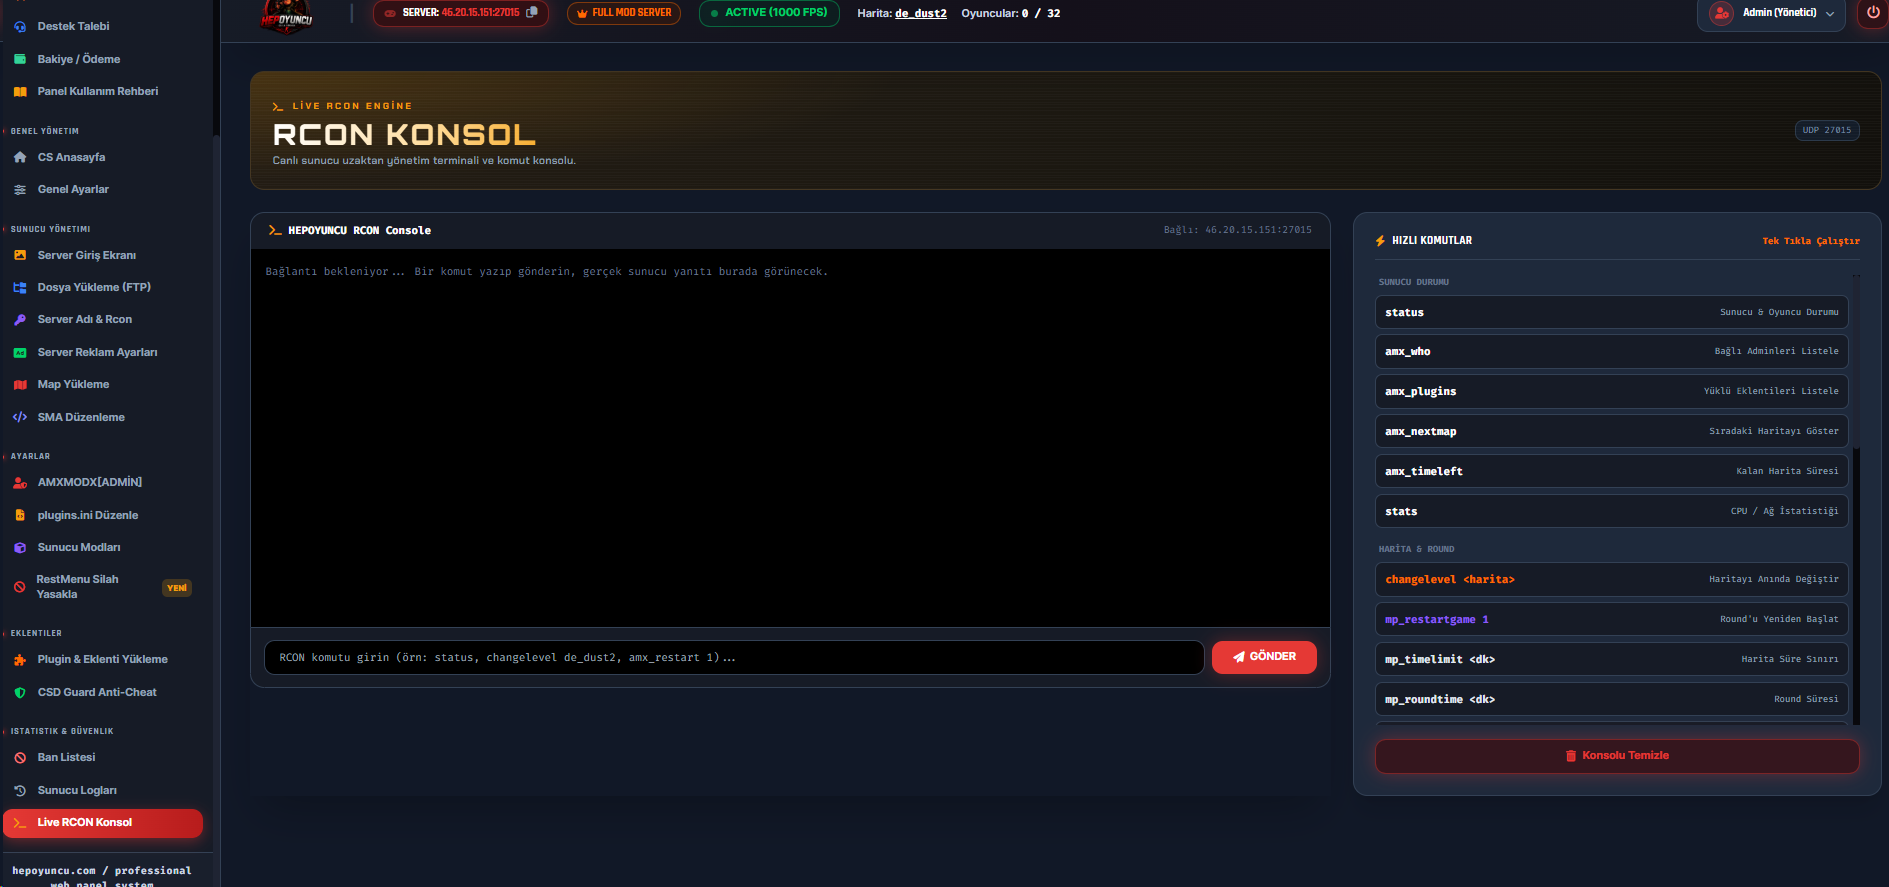Run the amx_who quick command

tap(1612, 352)
